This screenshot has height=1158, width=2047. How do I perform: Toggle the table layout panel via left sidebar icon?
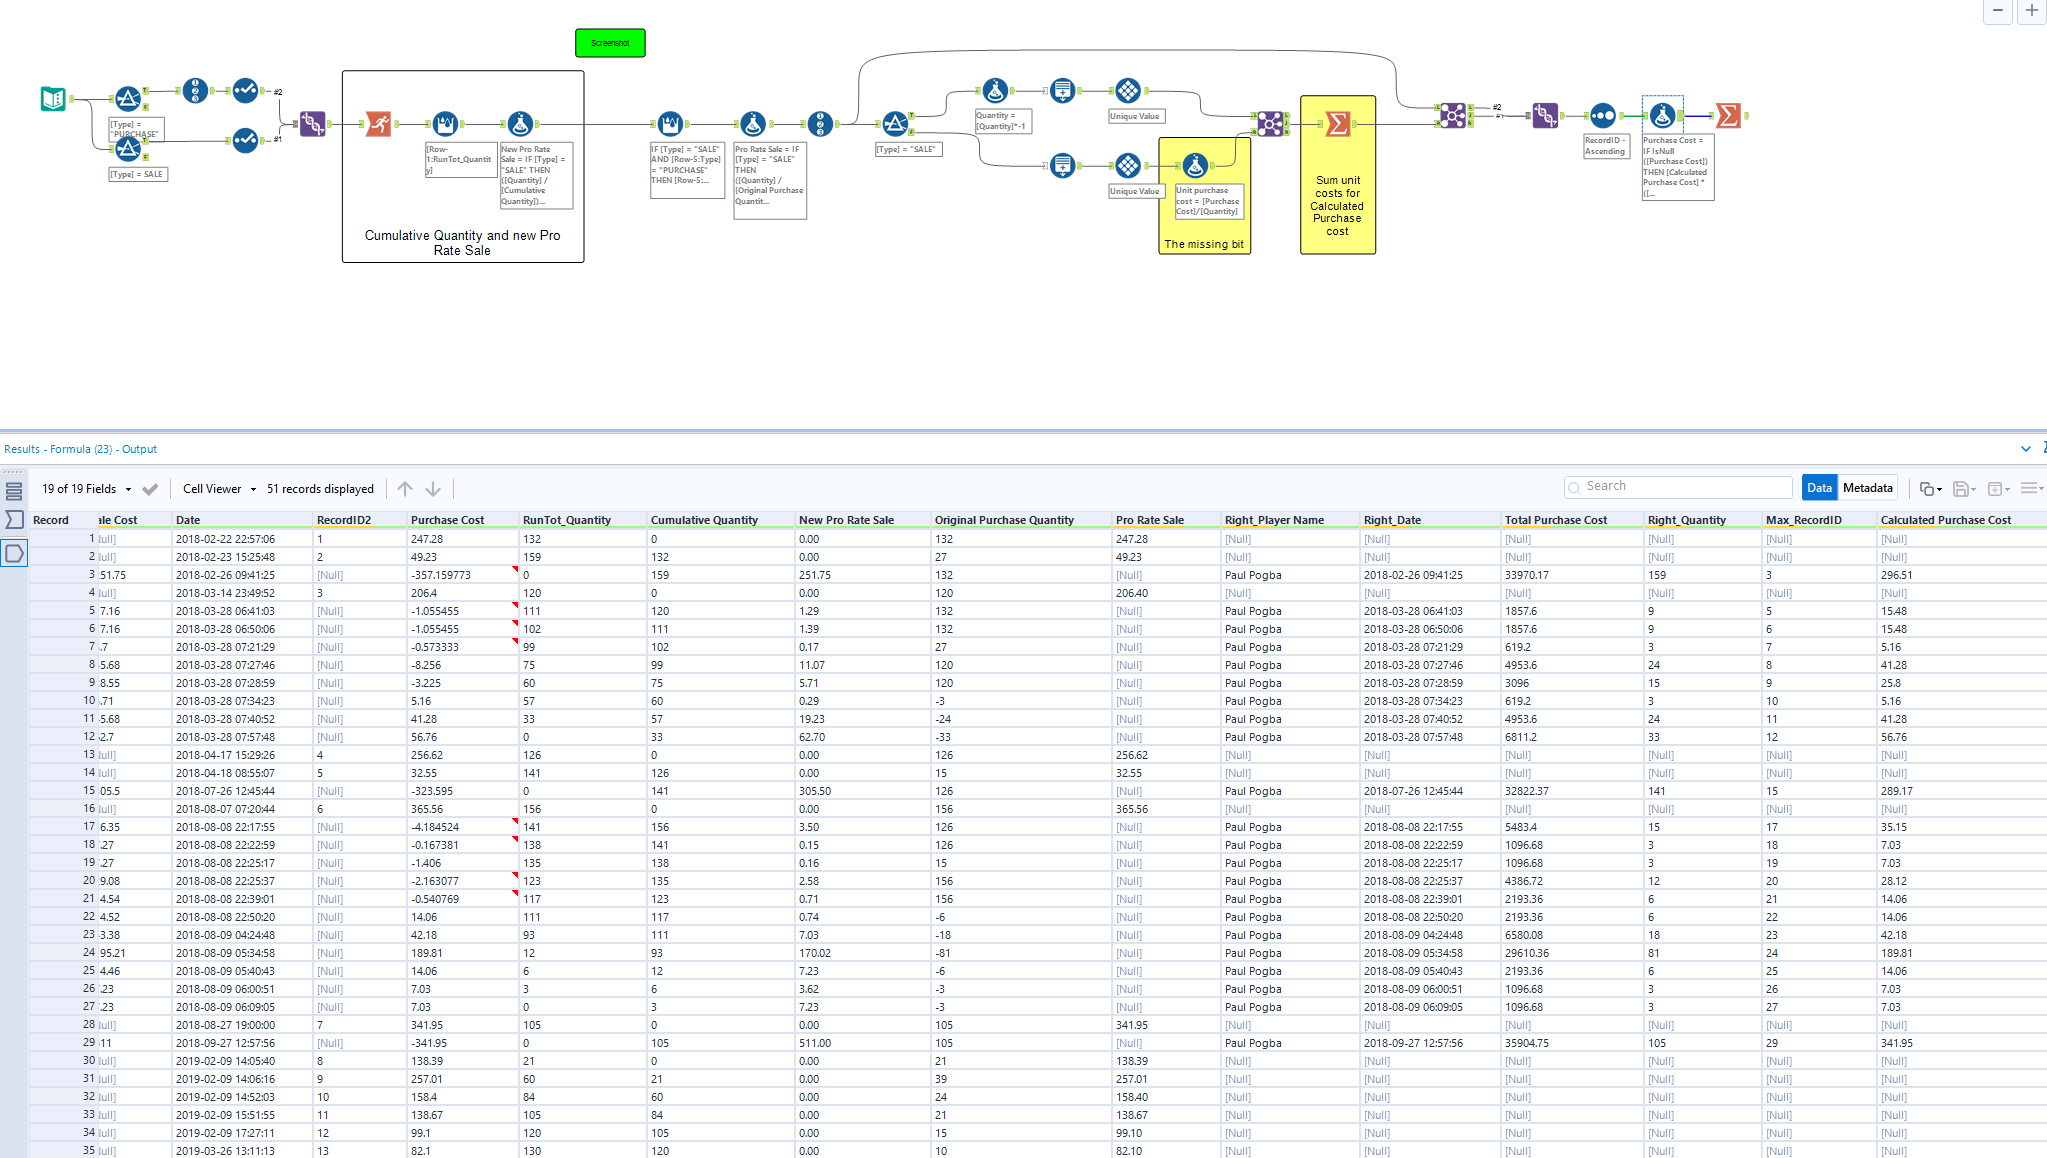pyautogui.click(x=14, y=489)
